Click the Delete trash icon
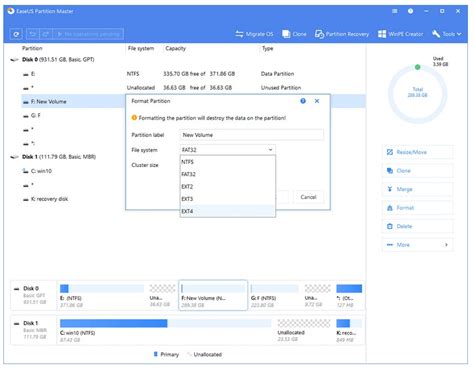 point(390,226)
